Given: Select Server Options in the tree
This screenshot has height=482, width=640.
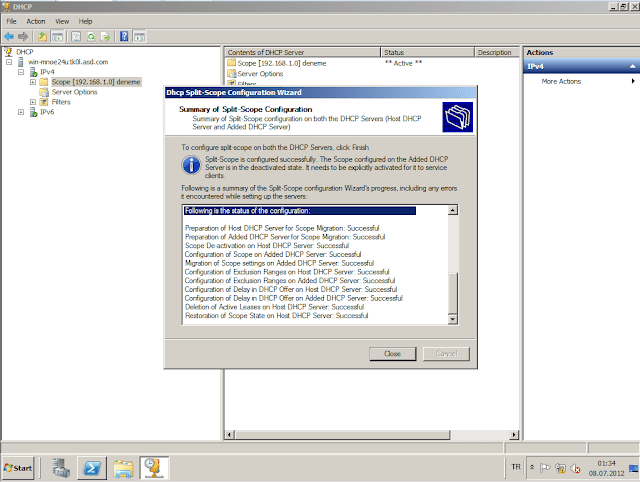Looking at the screenshot, I should click(74, 92).
